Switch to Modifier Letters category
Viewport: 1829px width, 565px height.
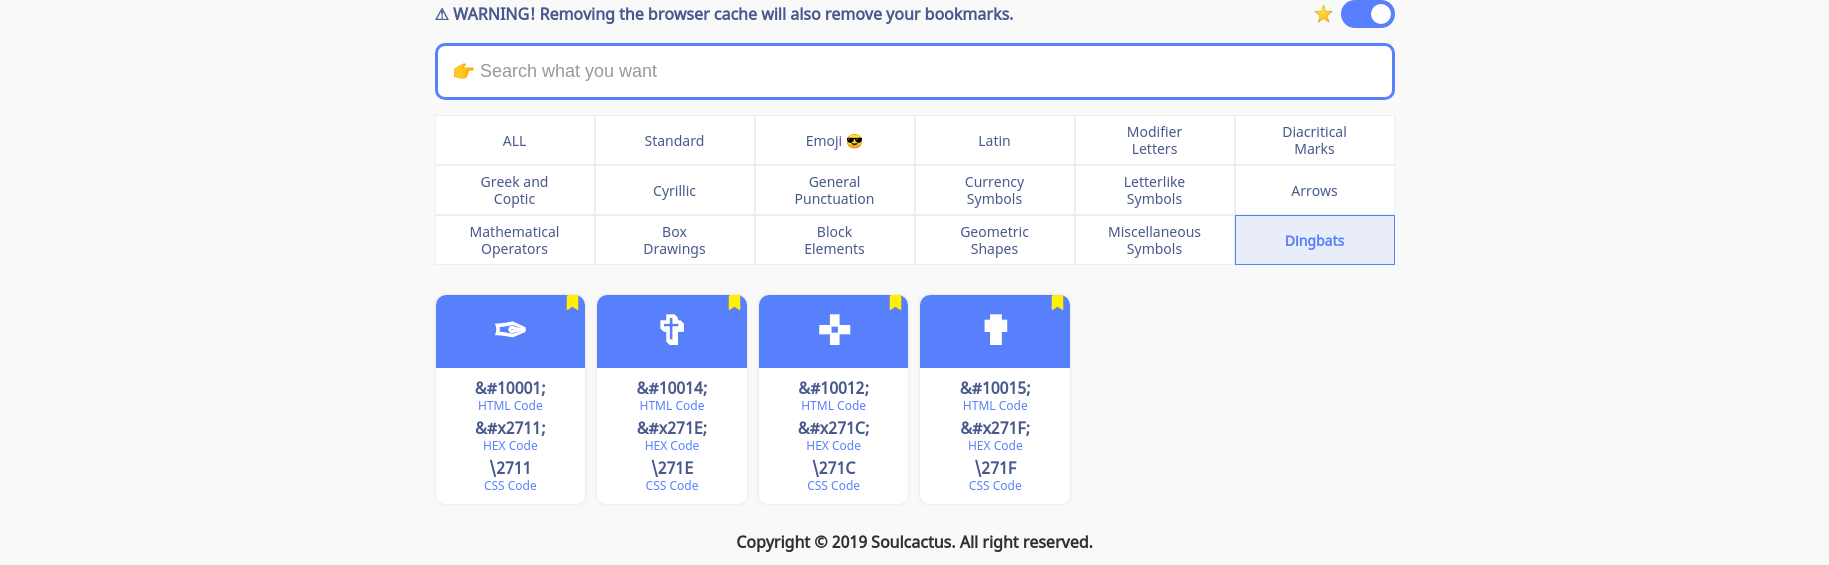[1155, 140]
